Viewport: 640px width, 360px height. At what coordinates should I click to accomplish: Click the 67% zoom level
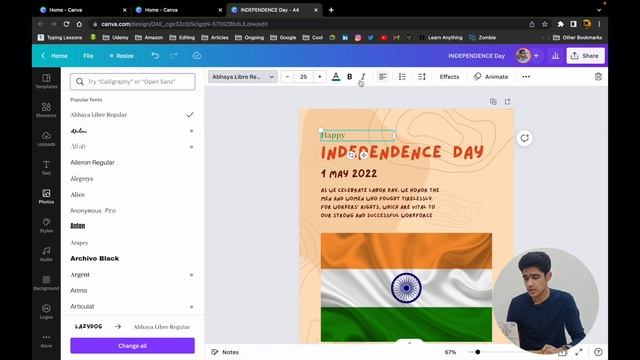coord(450,352)
